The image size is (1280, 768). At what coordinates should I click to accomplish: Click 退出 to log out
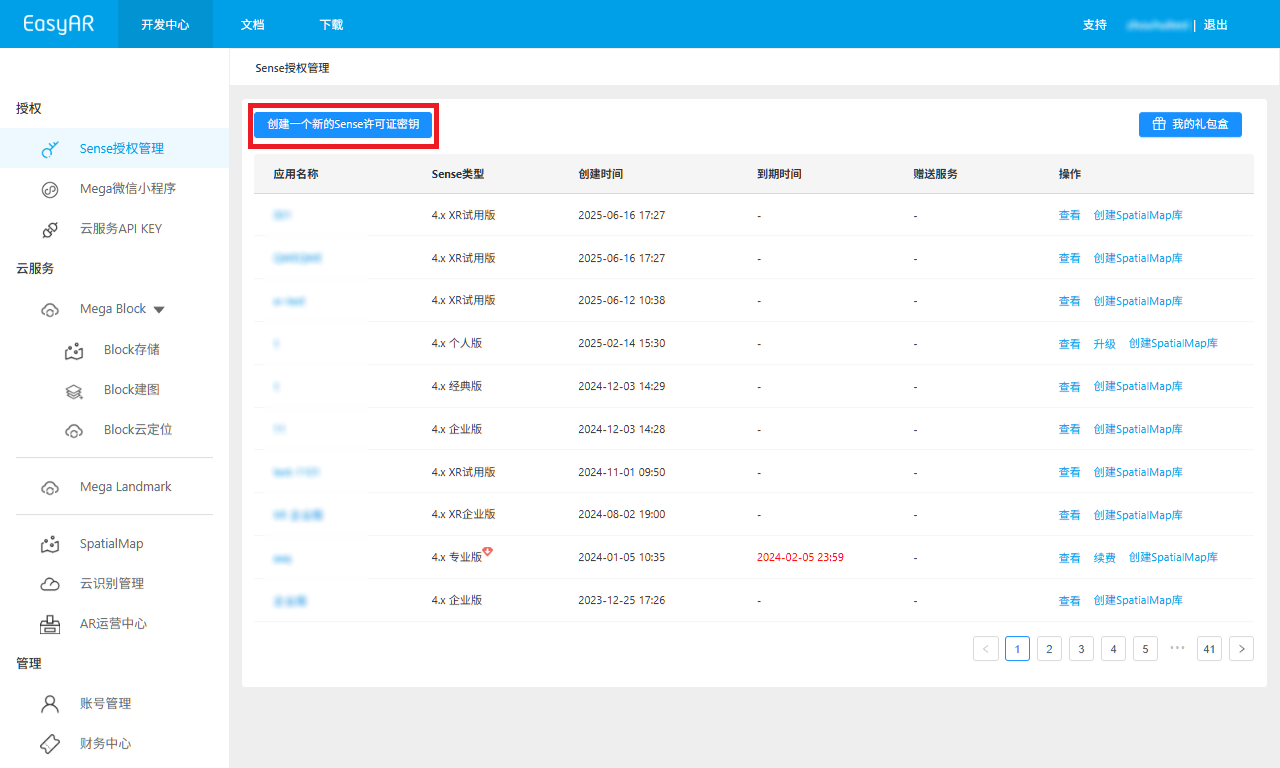[x=1215, y=24]
